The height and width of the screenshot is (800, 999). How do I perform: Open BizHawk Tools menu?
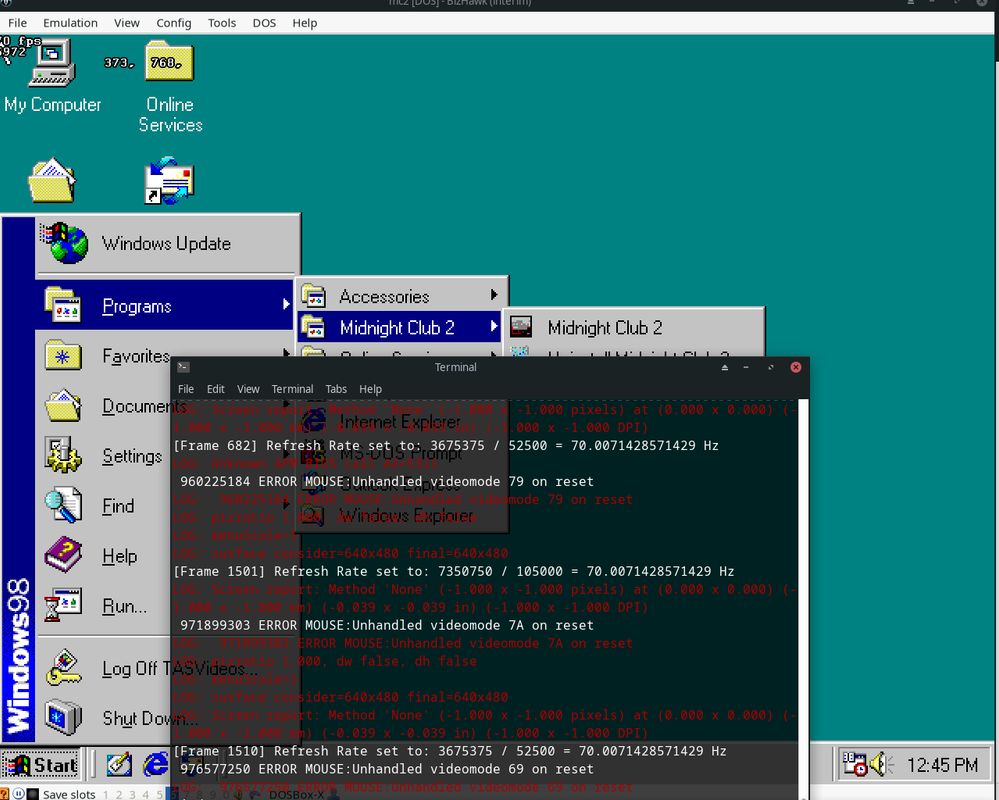[222, 23]
